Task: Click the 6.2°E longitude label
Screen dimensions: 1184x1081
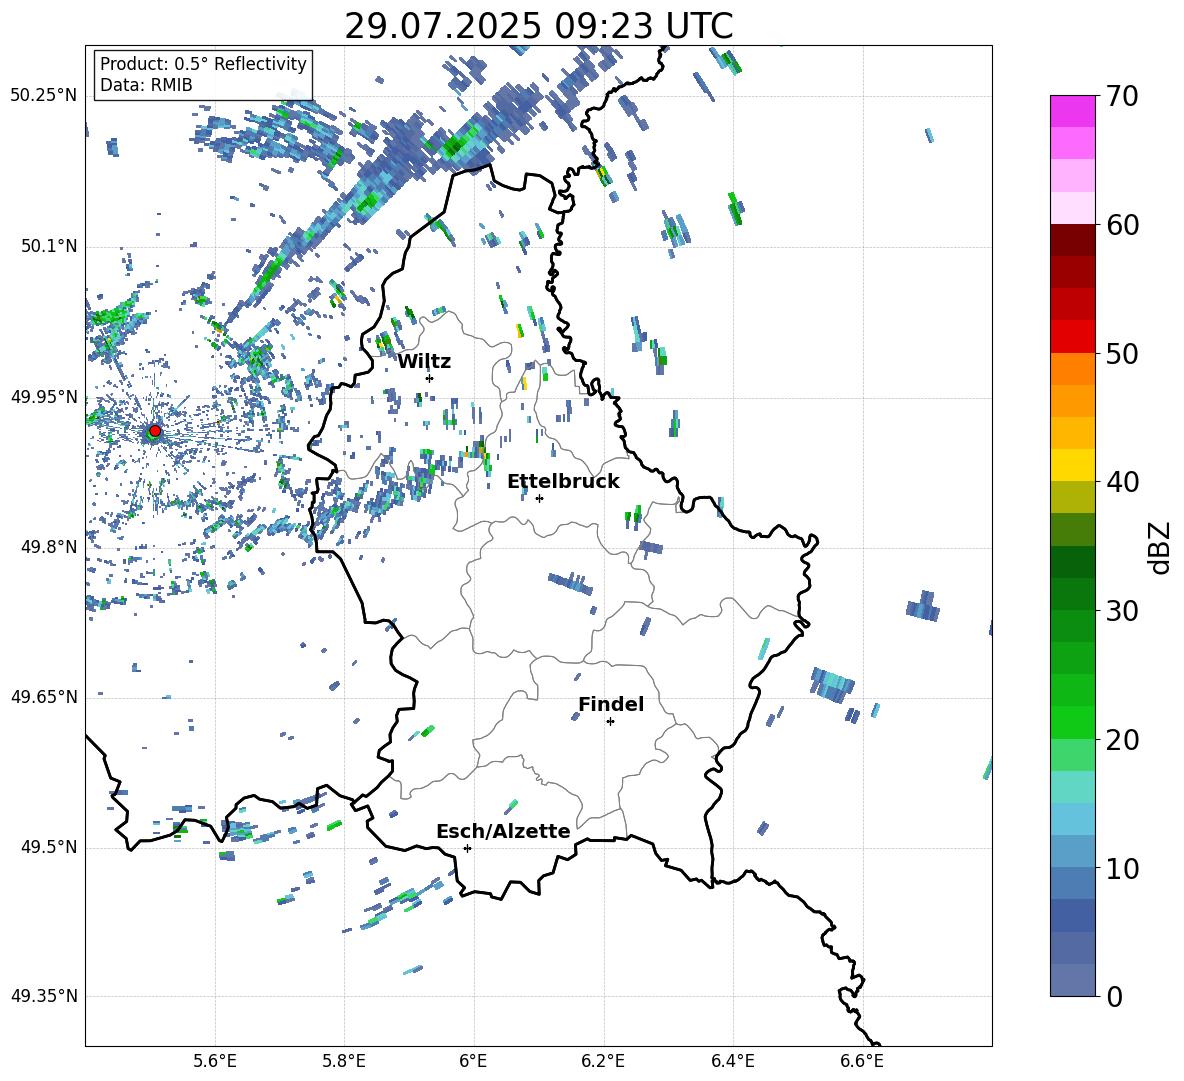Action: click(x=603, y=1061)
